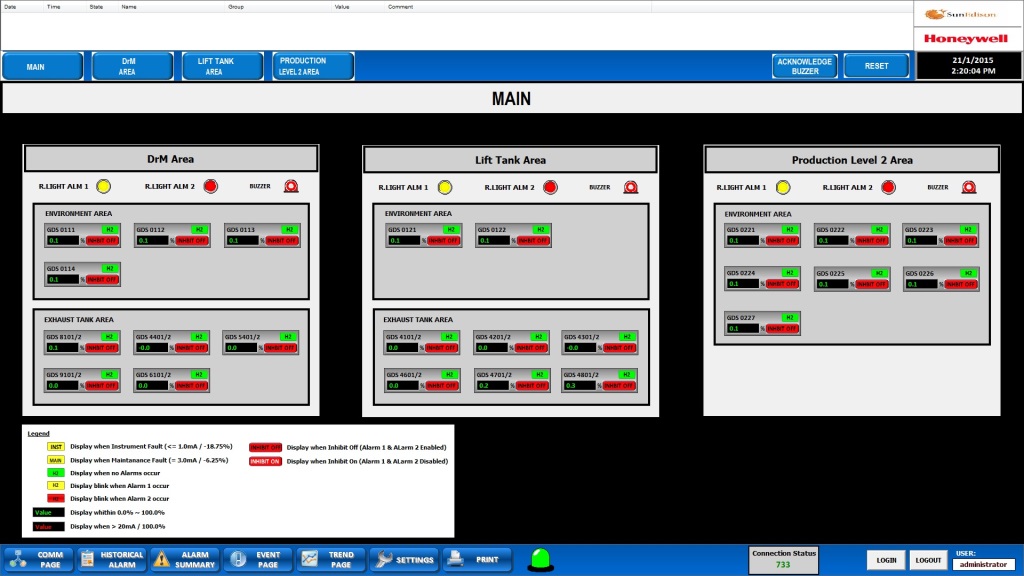1024x576 pixels.
Task: Toggle Inhibit Off on GDS 4801/2
Action: click(x=618, y=386)
